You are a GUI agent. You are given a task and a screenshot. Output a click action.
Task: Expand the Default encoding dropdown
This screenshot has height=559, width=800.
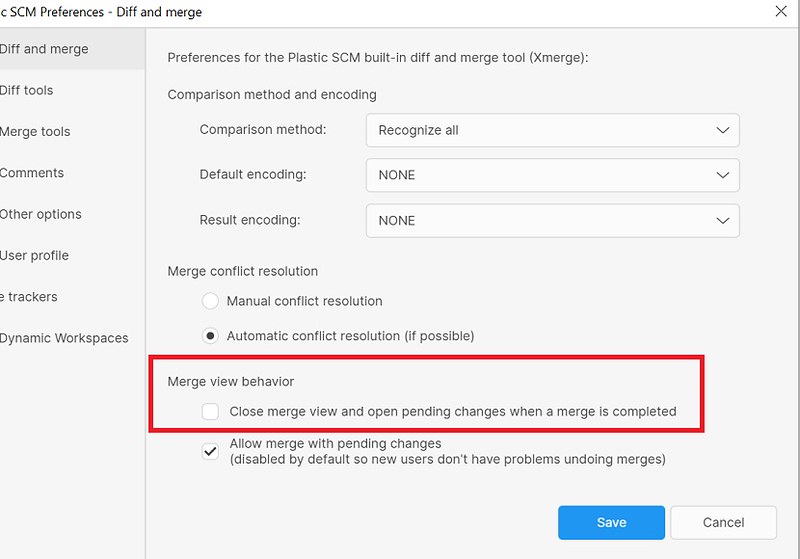pyautogui.click(x=552, y=175)
